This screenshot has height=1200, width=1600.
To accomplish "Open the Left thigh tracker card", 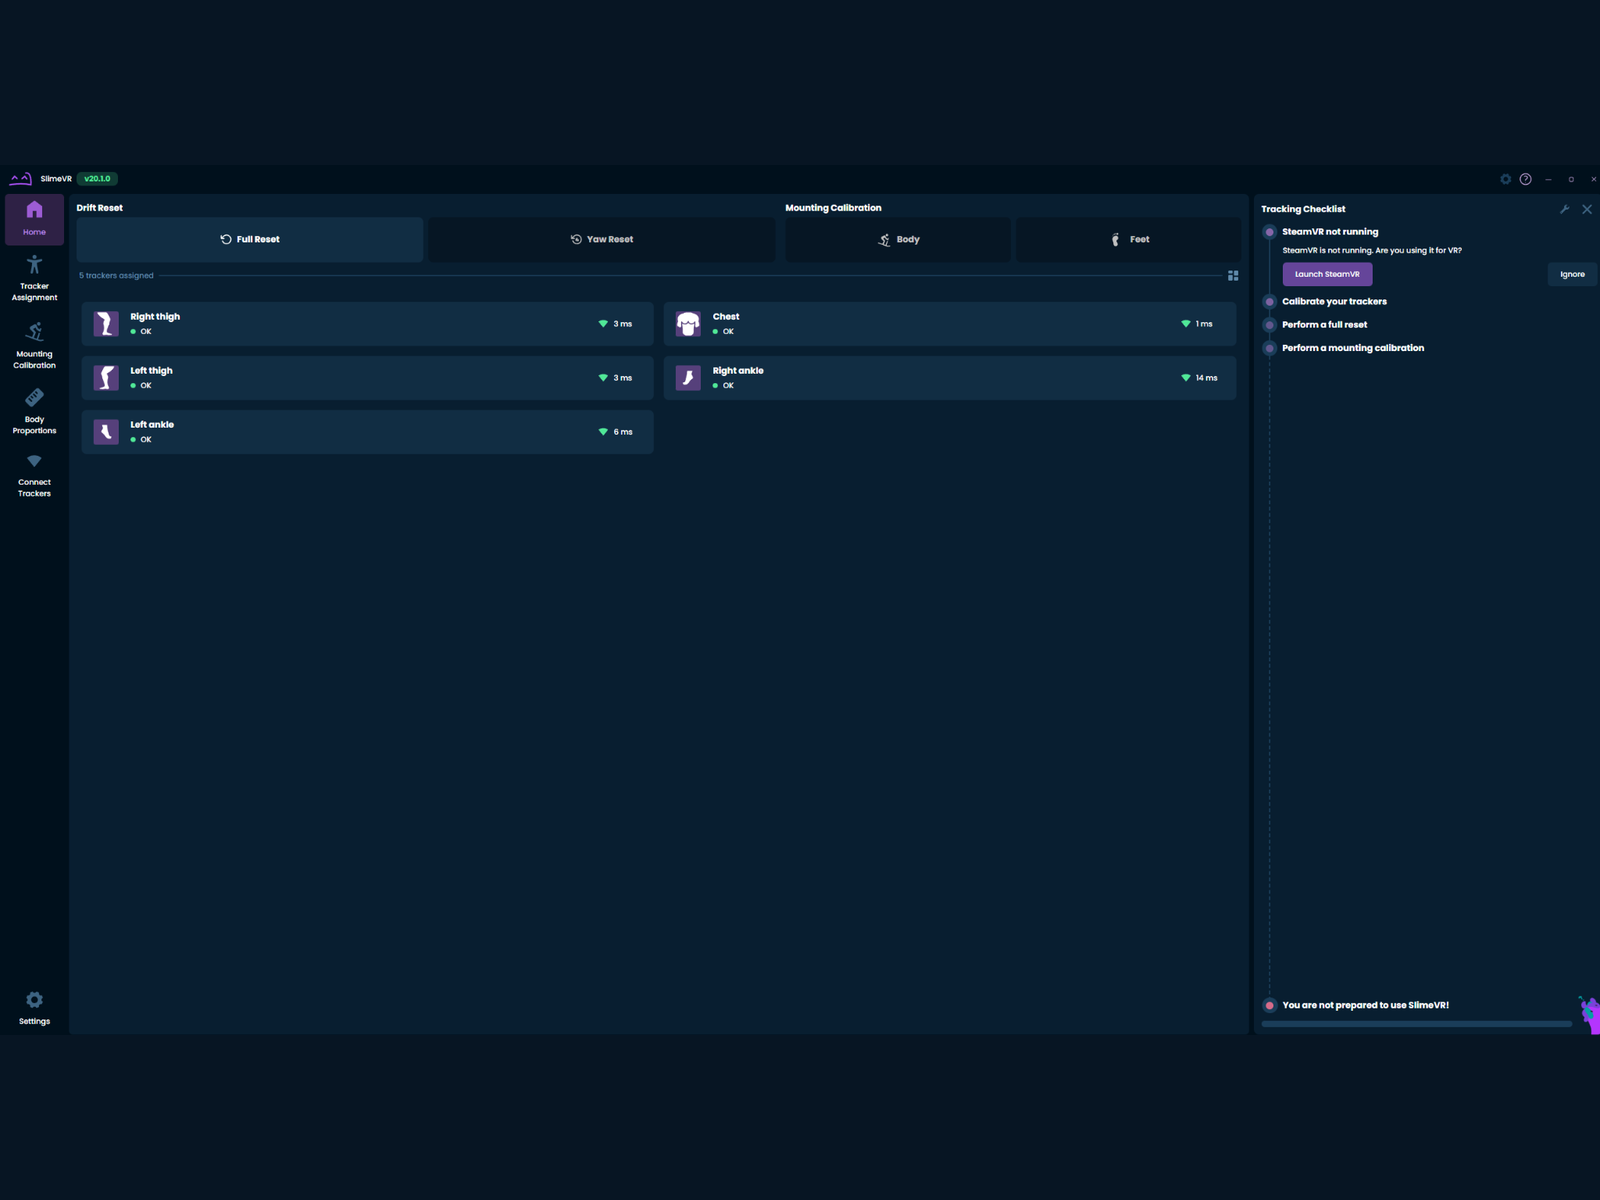I will [367, 378].
